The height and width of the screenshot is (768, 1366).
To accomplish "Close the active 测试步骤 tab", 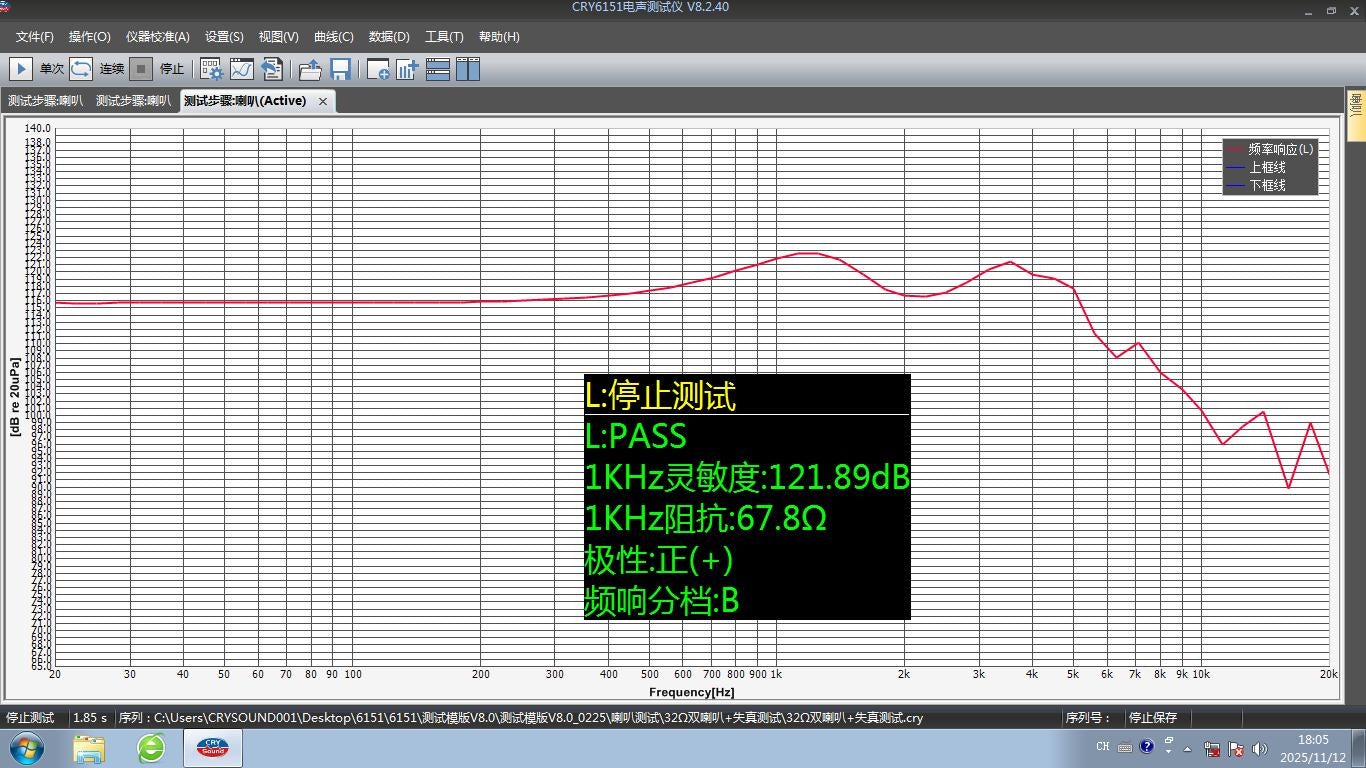I will (x=323, y=101).
